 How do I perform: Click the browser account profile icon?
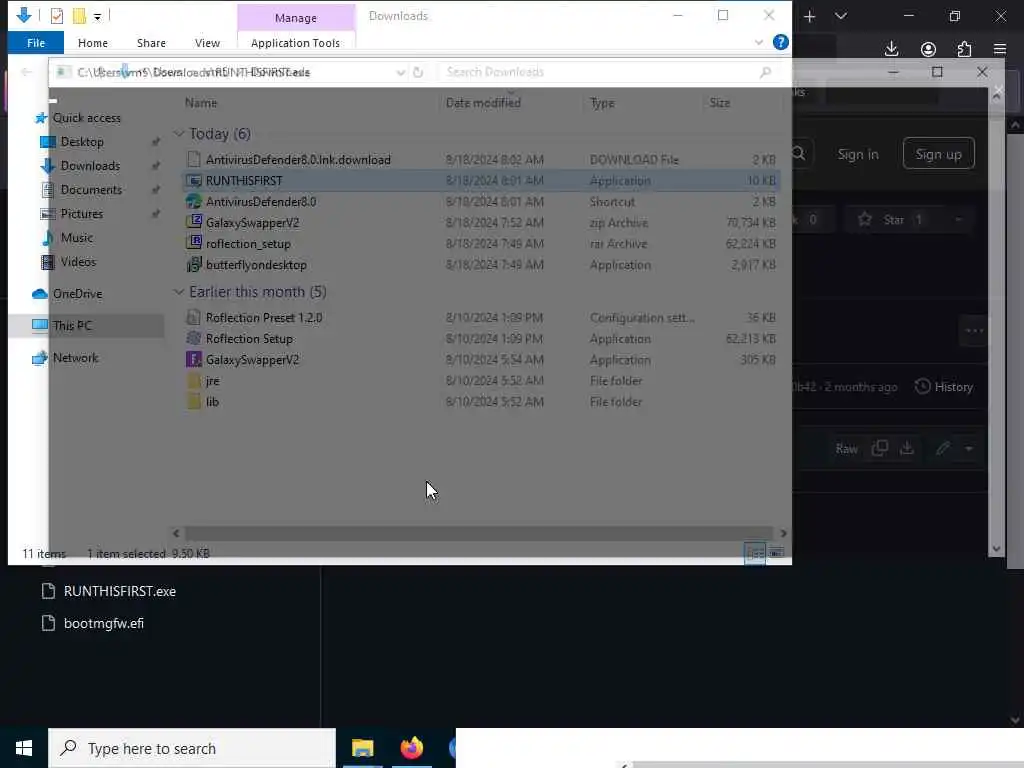click(x=928, y=49)
